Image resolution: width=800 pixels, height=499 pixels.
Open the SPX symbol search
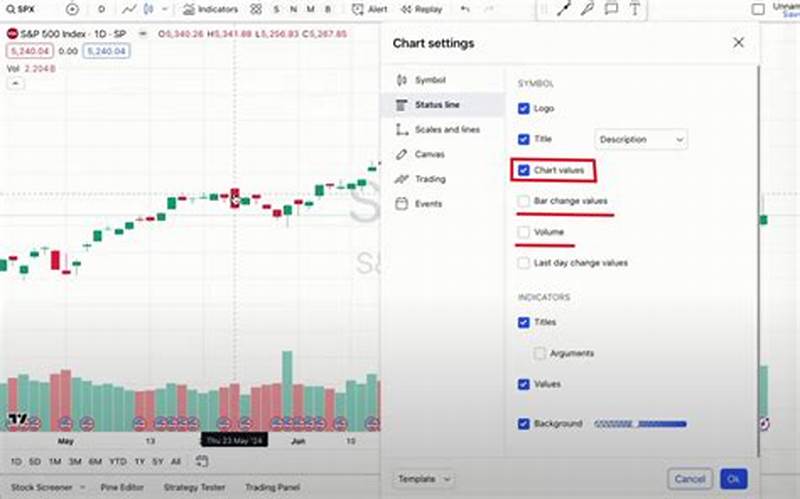click(x=20, y=9)
